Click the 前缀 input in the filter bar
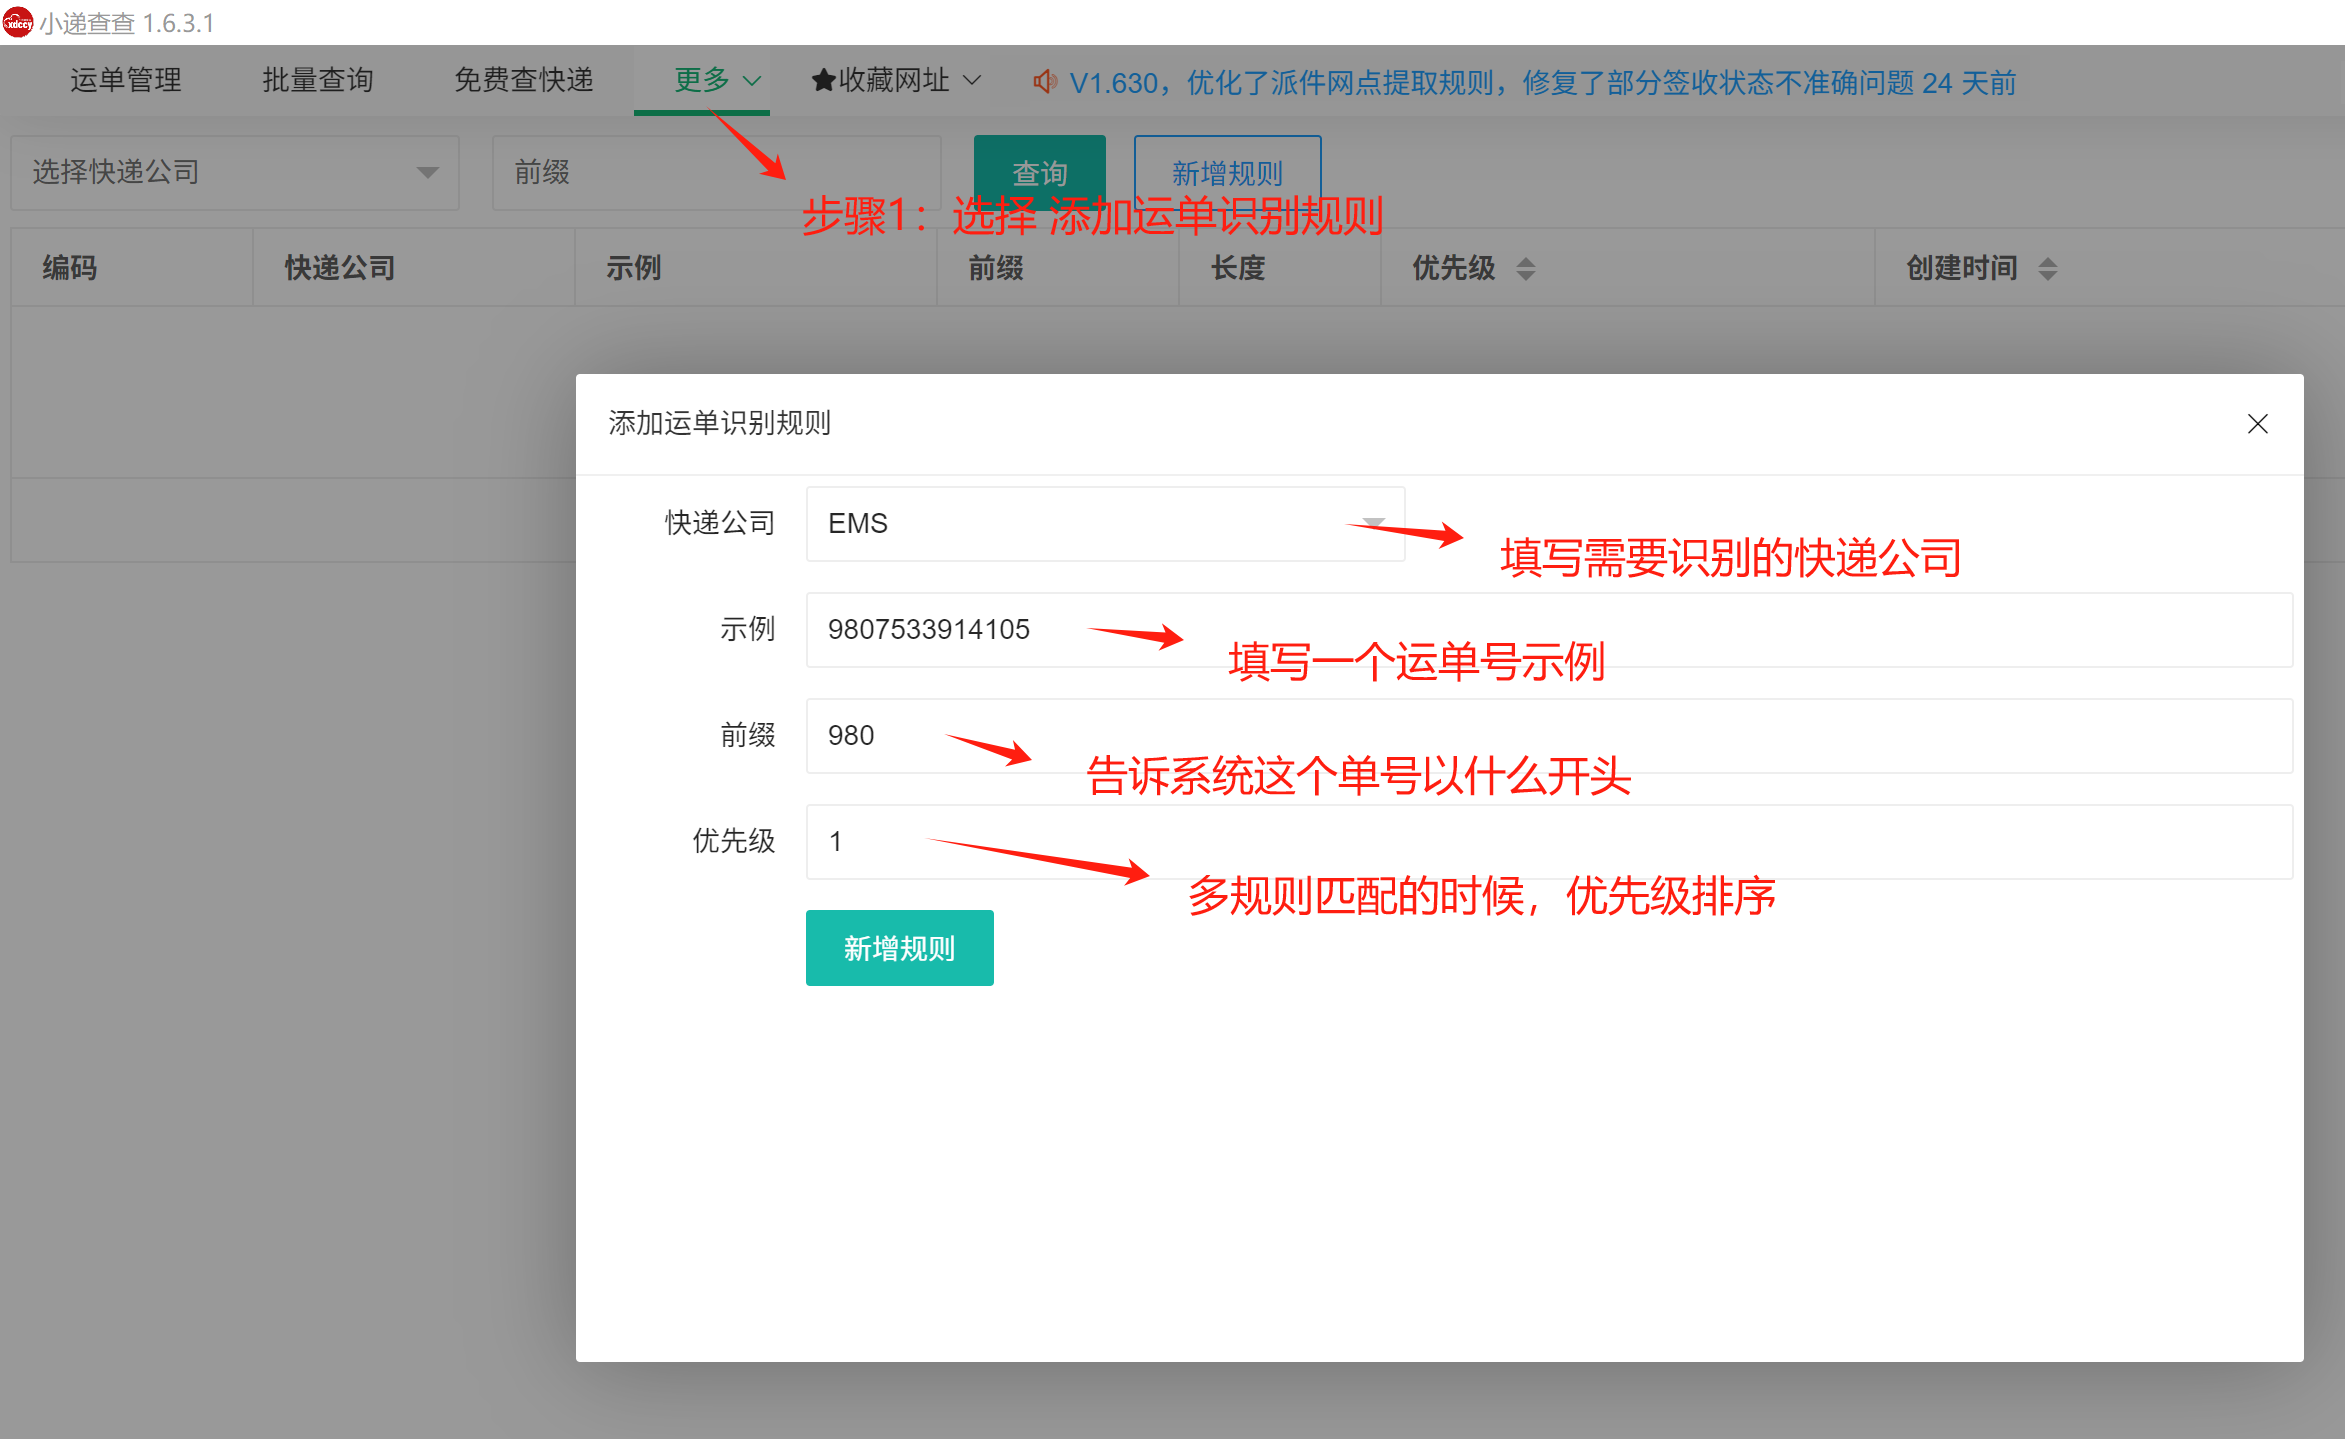 715,173
